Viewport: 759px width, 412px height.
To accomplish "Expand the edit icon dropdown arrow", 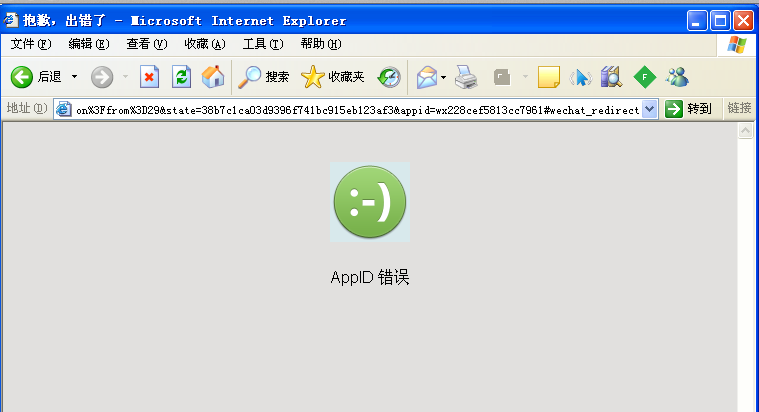I will tap(525, 77).
